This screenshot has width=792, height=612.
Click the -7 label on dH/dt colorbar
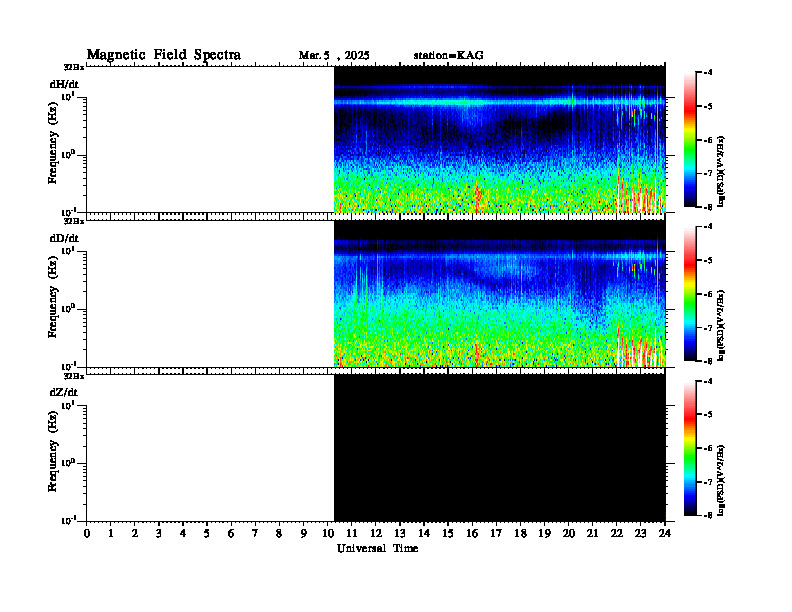pyautogui.click(x=707, y=173)
